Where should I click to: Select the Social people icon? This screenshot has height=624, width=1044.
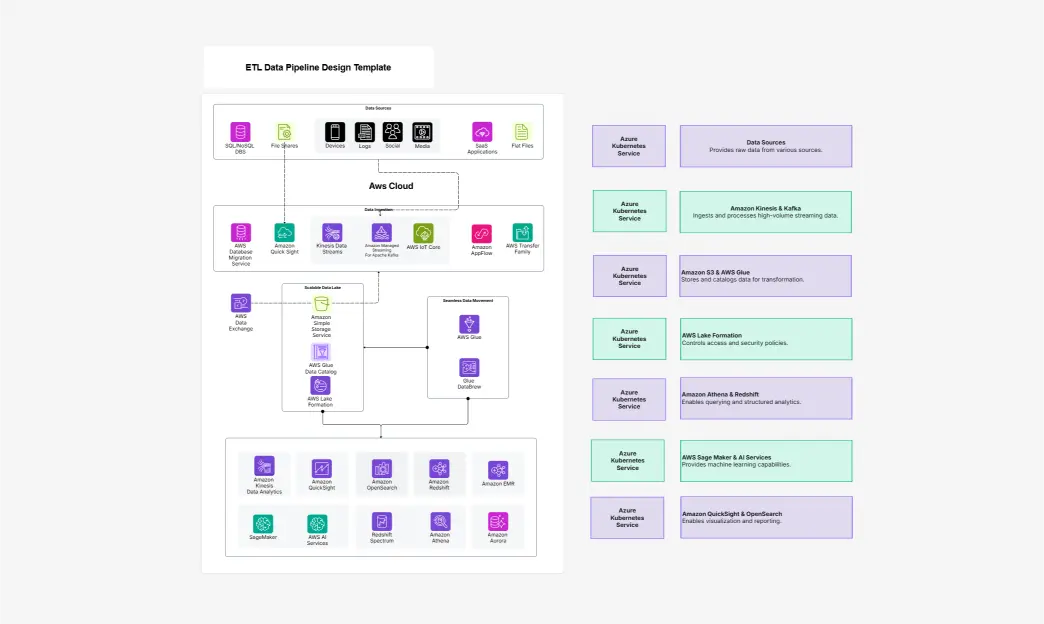pyautogui.click(x=393, y=132)
